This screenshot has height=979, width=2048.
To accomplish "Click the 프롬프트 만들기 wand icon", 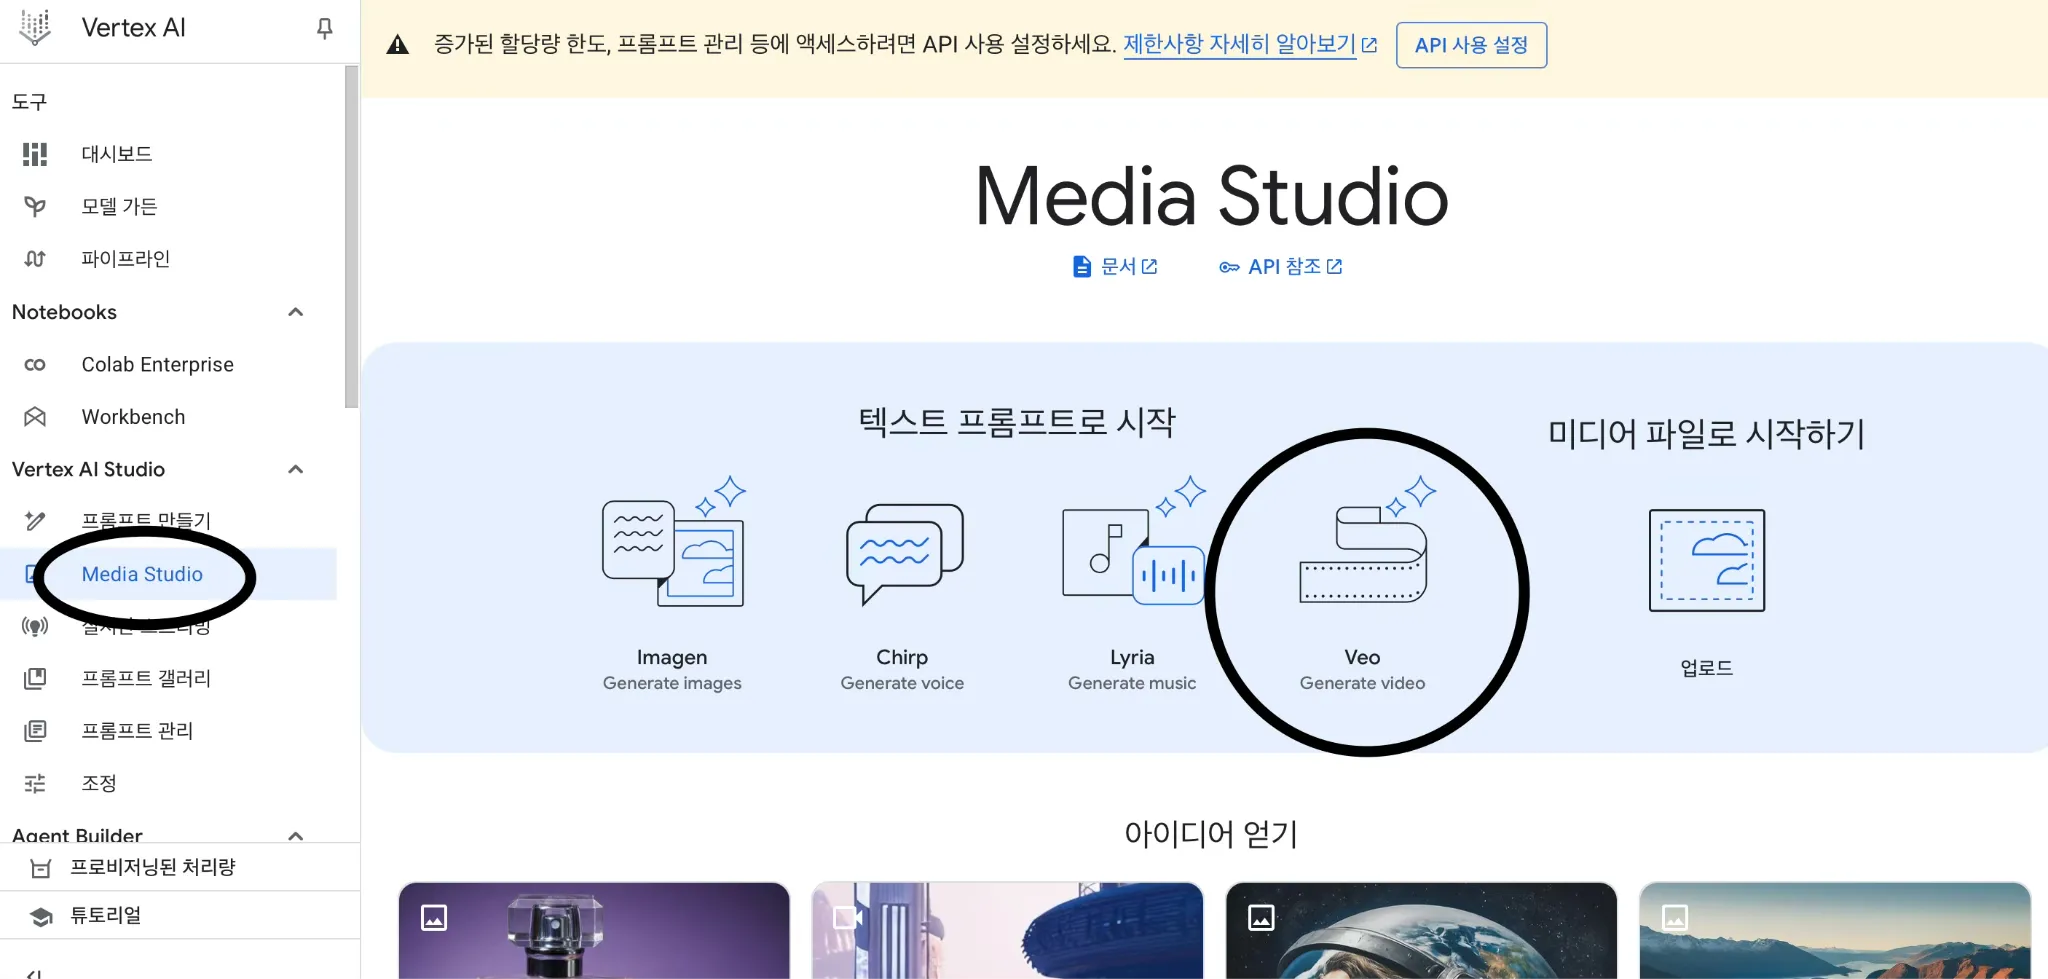I will point(35,520).
